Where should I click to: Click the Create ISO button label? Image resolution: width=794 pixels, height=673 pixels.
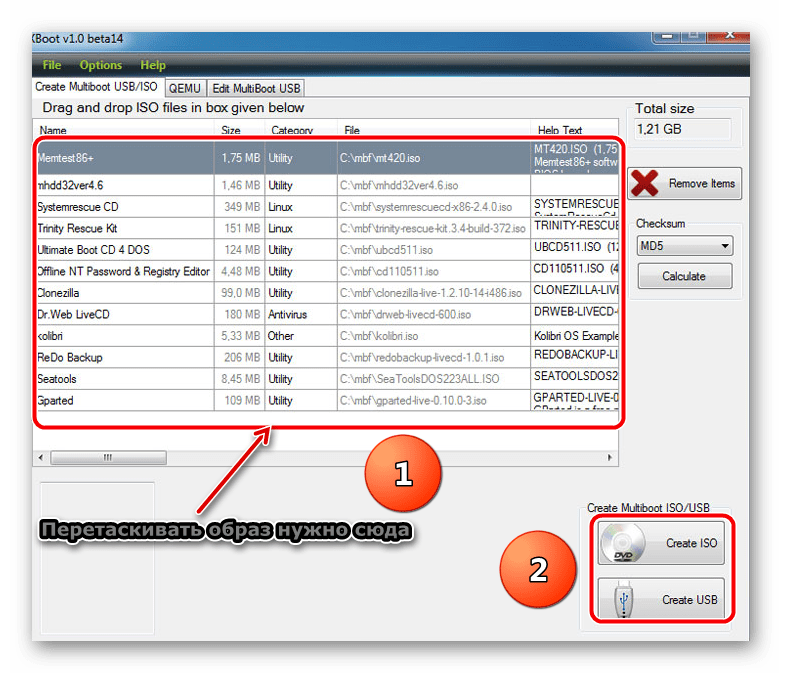(691, 543)
